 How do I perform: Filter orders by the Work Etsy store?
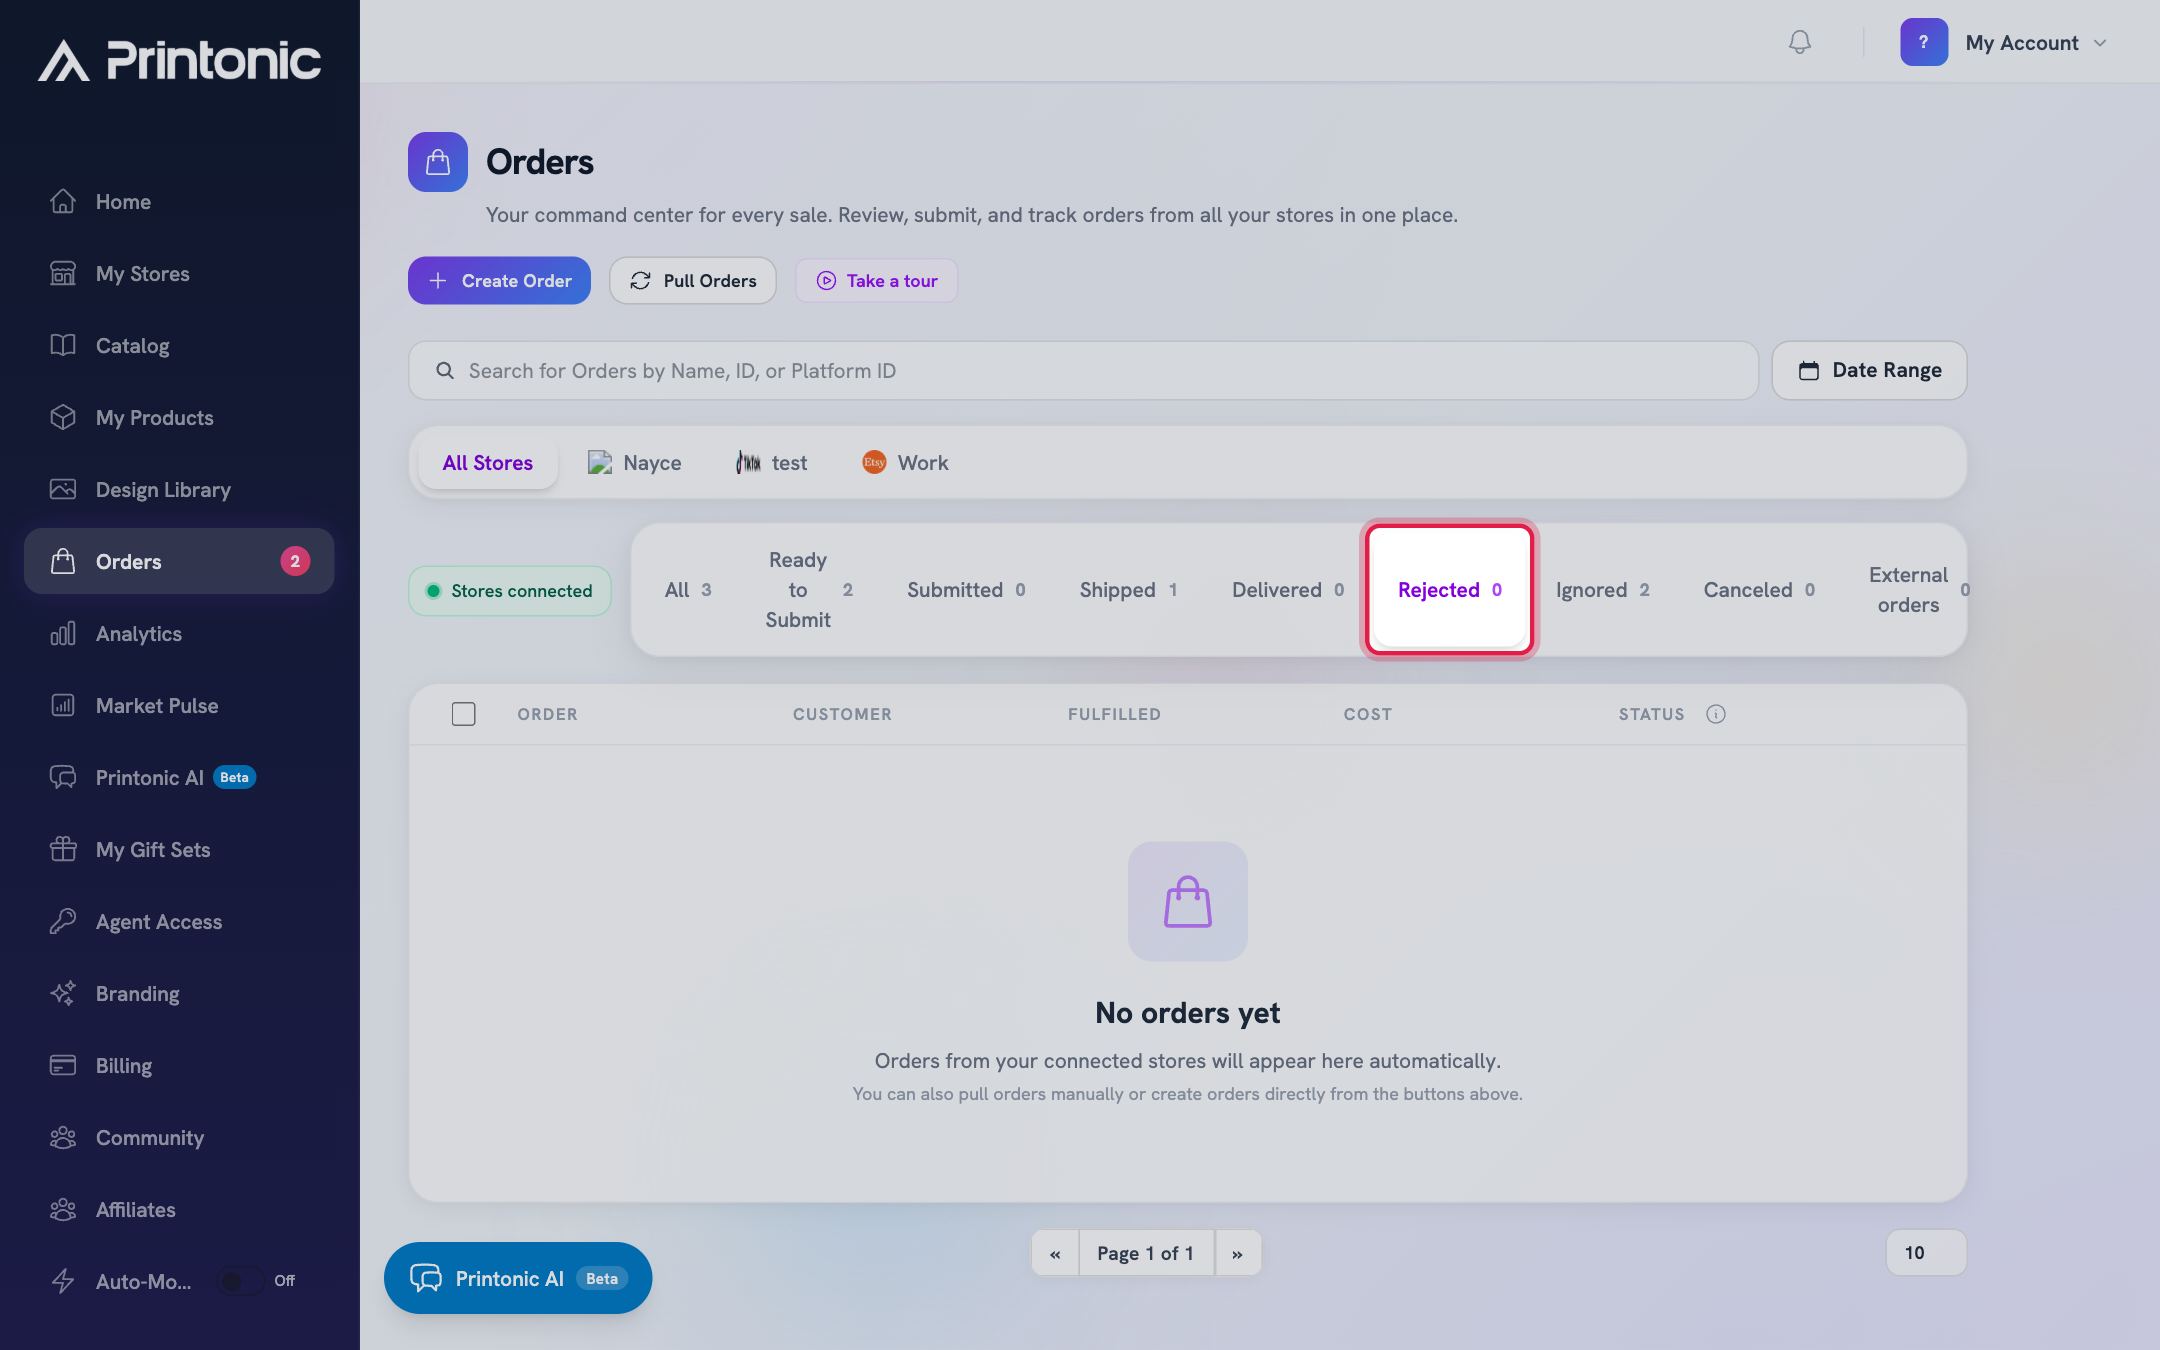click(x=905, y=463)
